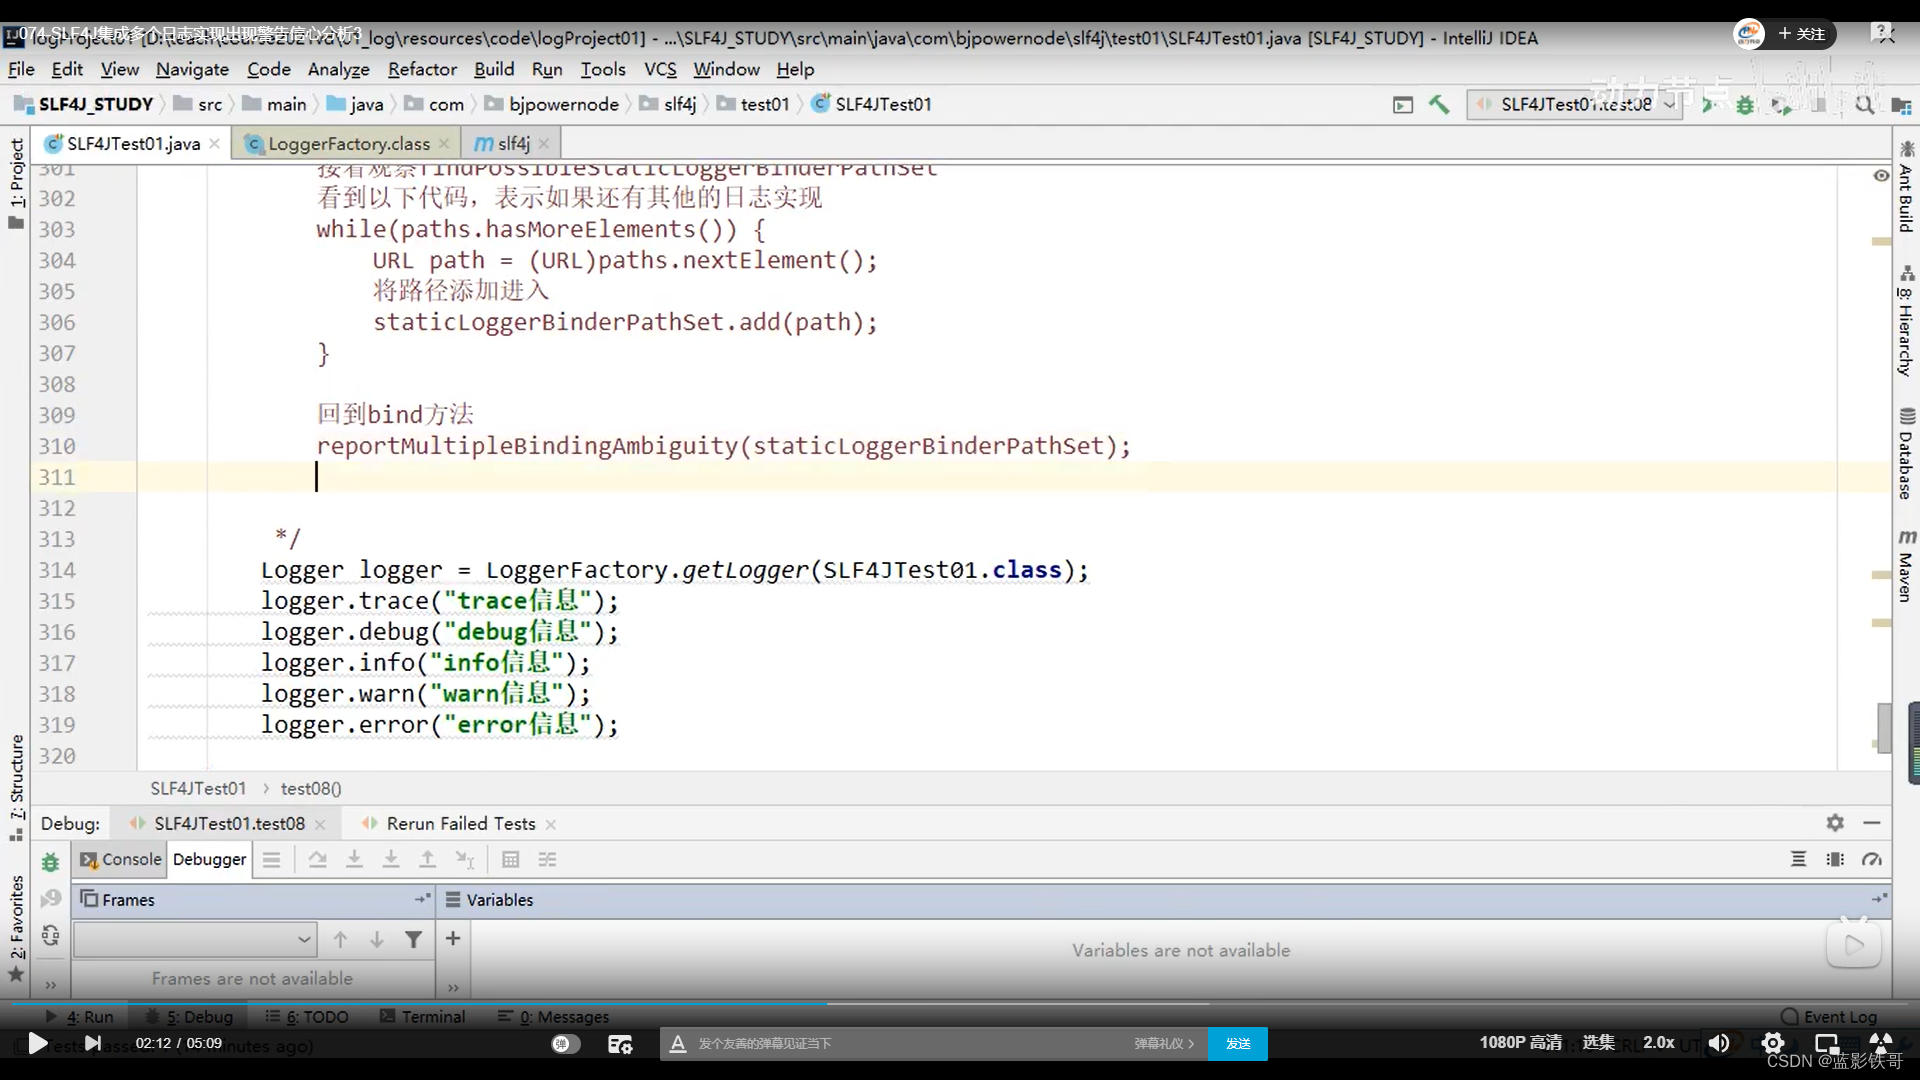Open the Rerun Failed Tests tab
This screenshot has width=1920, height=1080.
(460, 824)
